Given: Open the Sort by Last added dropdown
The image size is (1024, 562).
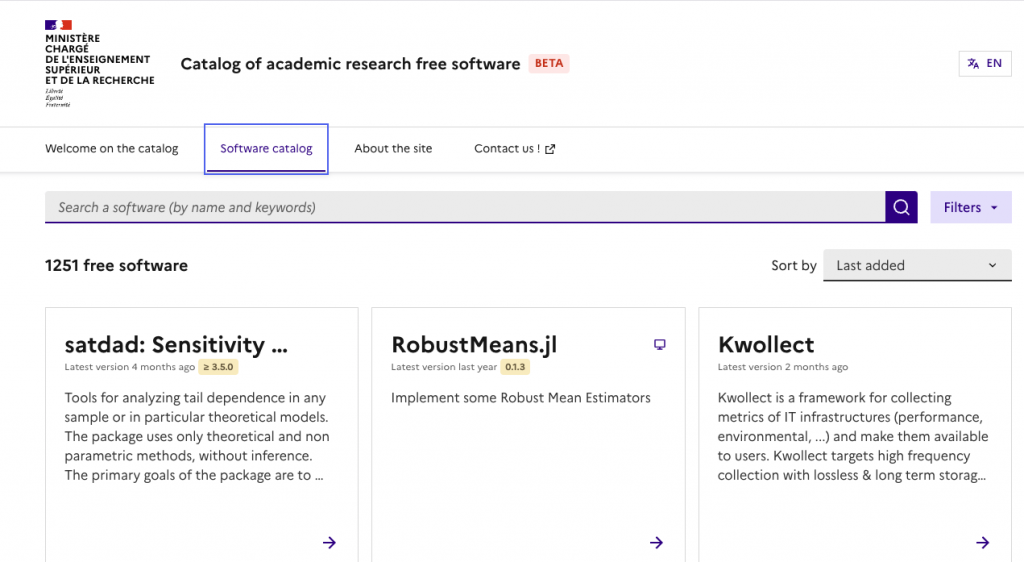Looking at the screenshot, I should coord(915,265).
